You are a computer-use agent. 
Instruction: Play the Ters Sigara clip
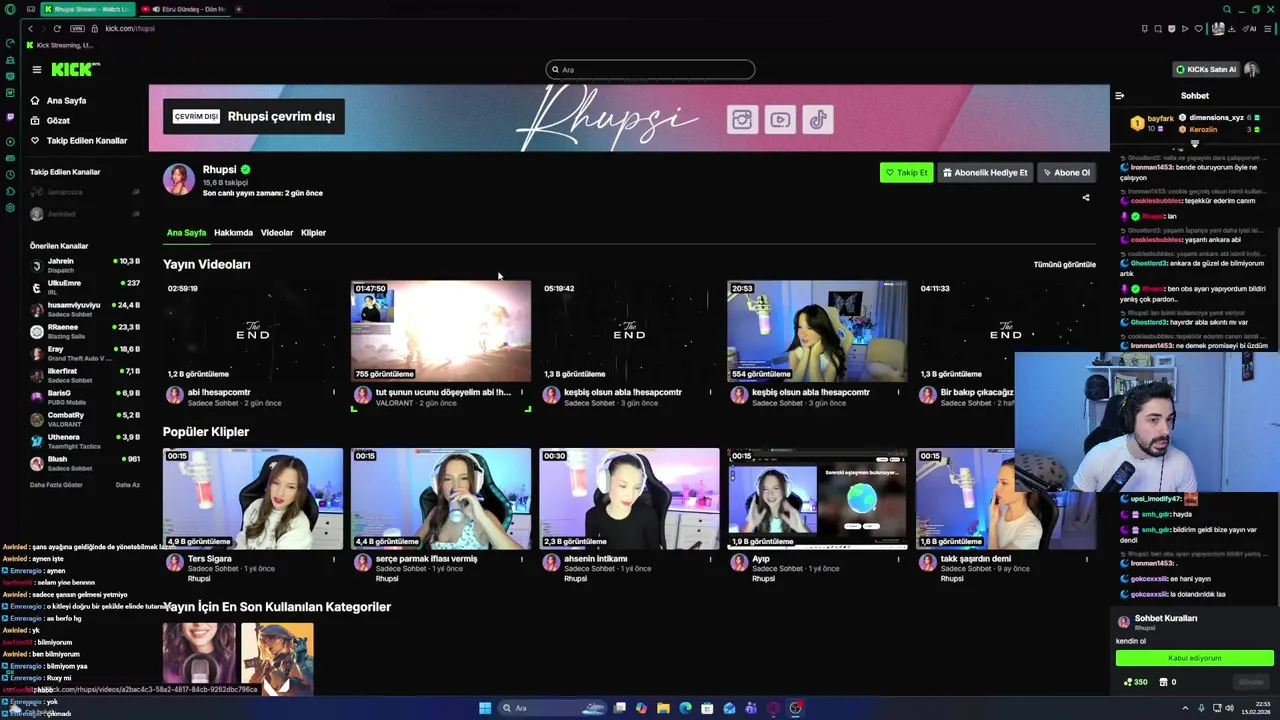(x=253, y=498)
